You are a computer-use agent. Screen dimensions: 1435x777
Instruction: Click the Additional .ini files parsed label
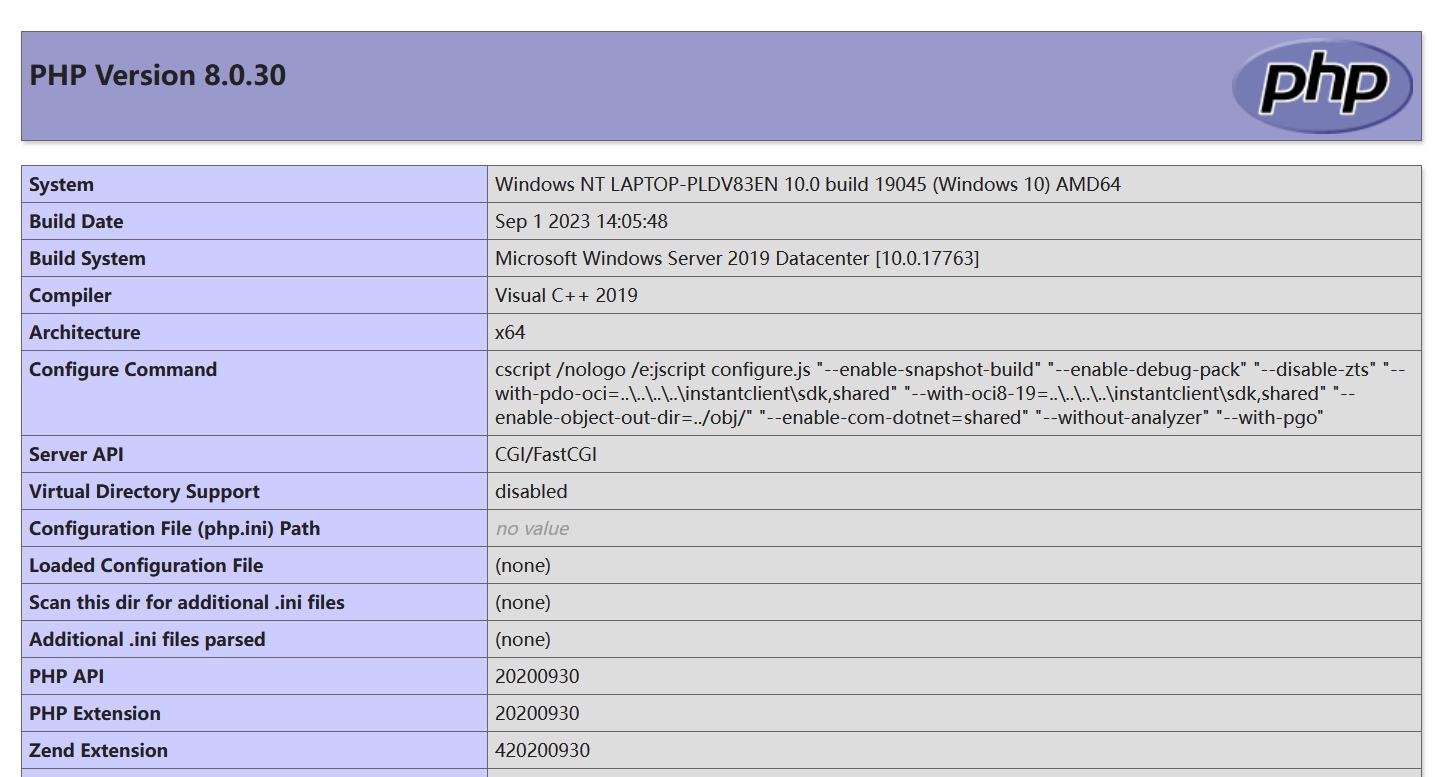tap(147, 640)
